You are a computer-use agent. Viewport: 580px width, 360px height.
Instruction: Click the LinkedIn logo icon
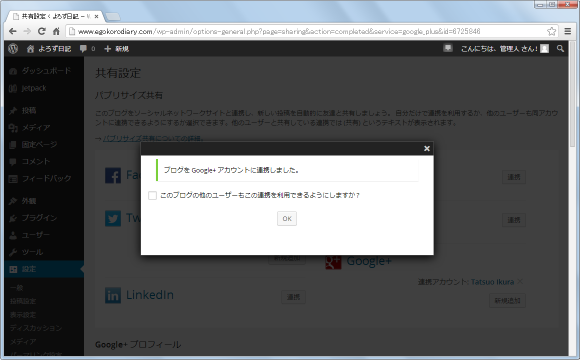point(113,295)
